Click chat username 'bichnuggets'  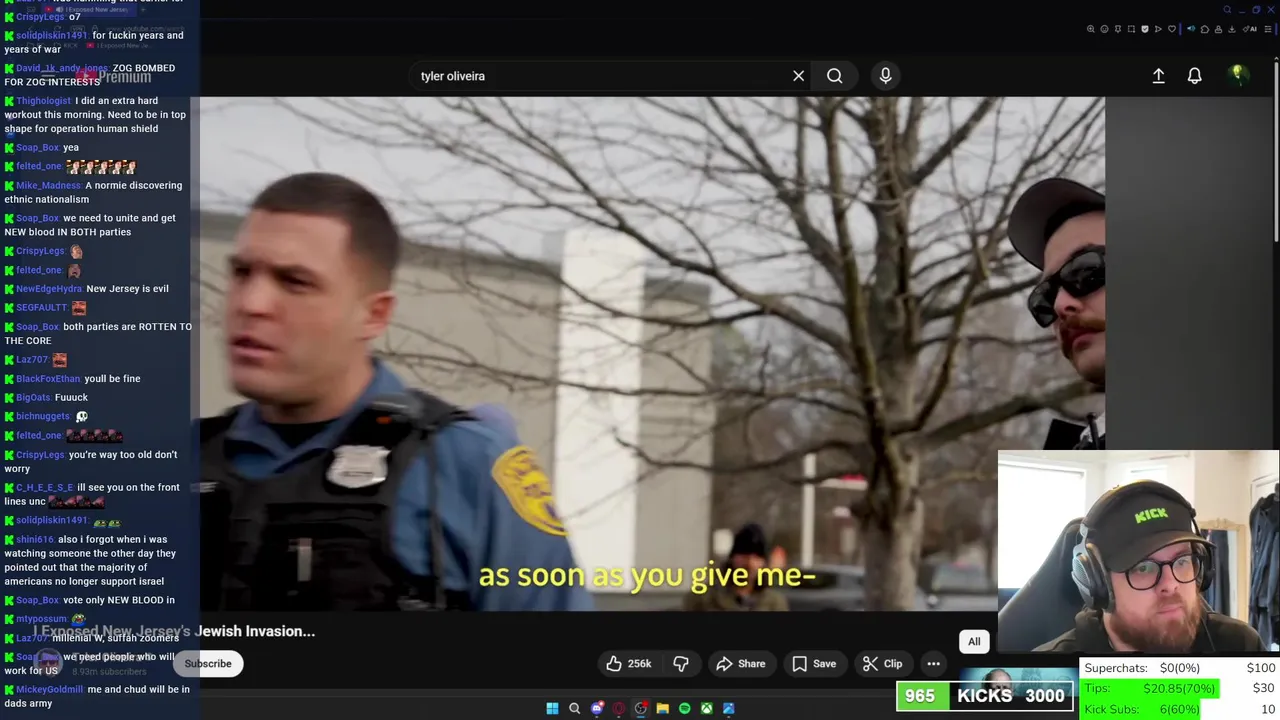[x=43, y=416]
